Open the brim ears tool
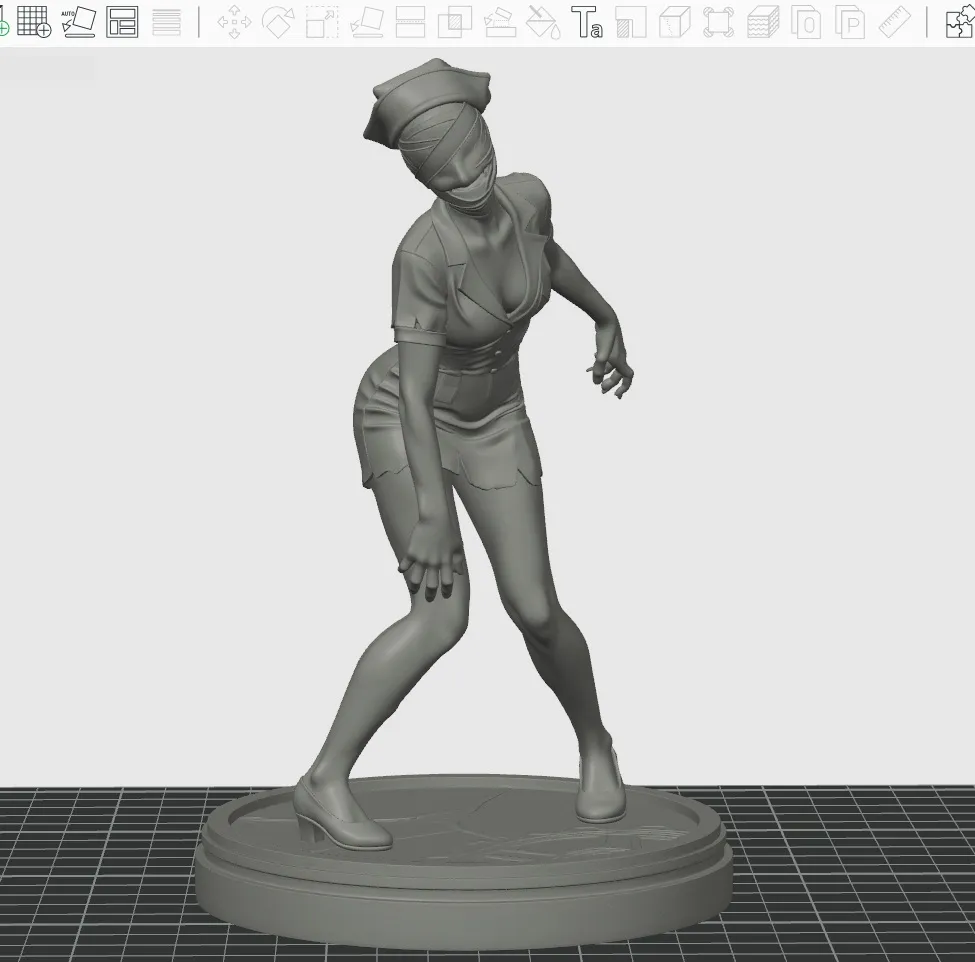The height and width of the screenshot is (962, 975). pyautogui.click(x=718, y=22)
